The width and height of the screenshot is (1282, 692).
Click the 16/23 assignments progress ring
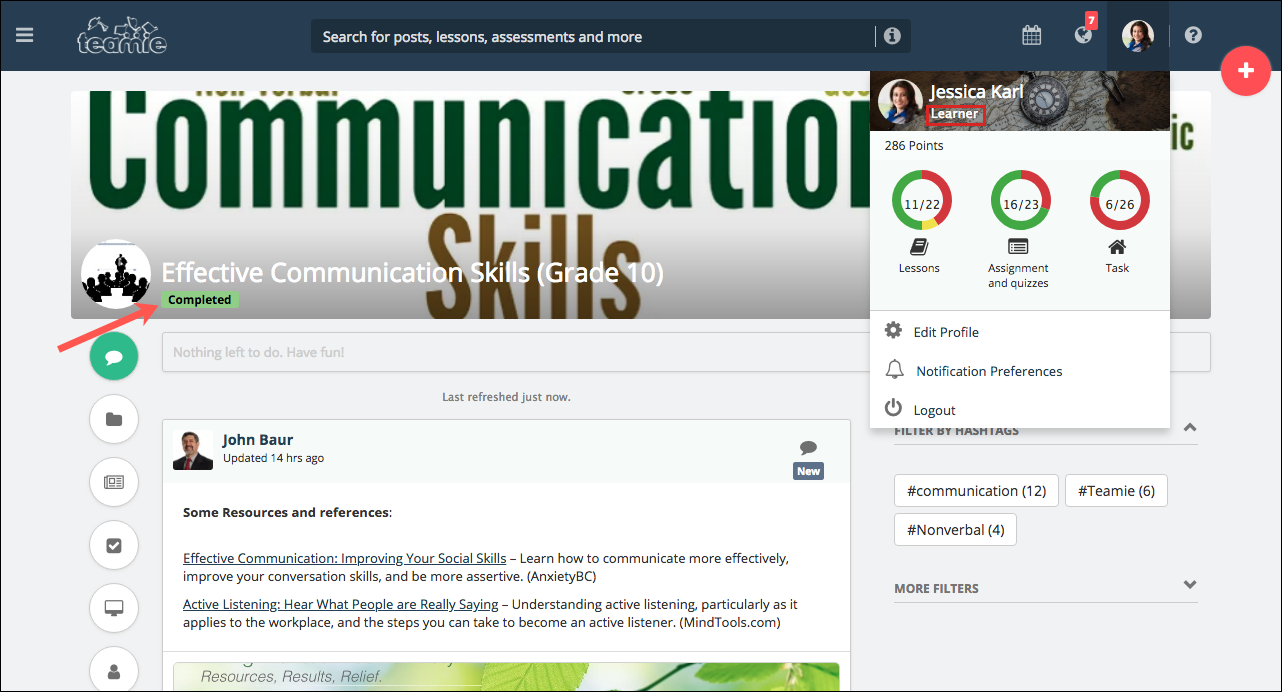[1020, 200]
